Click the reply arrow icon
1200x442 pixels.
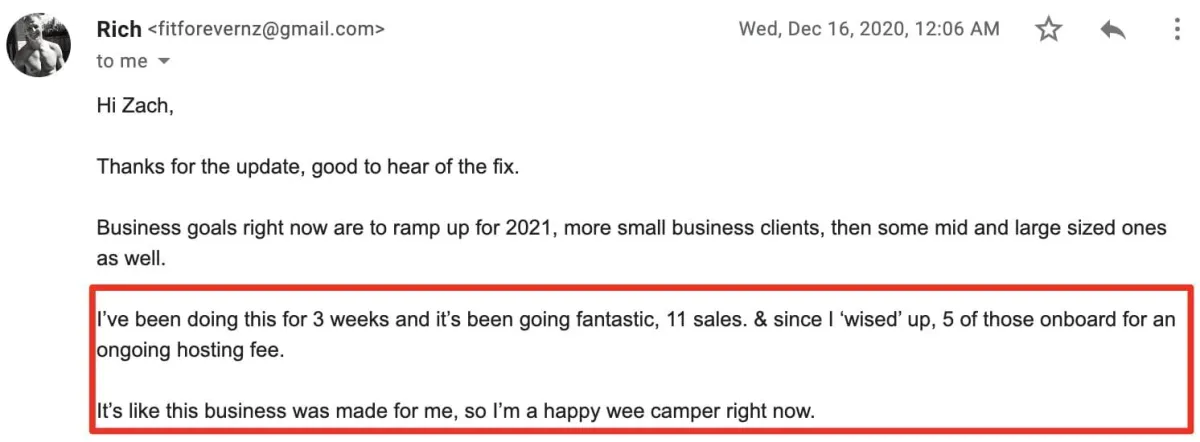1112,31
